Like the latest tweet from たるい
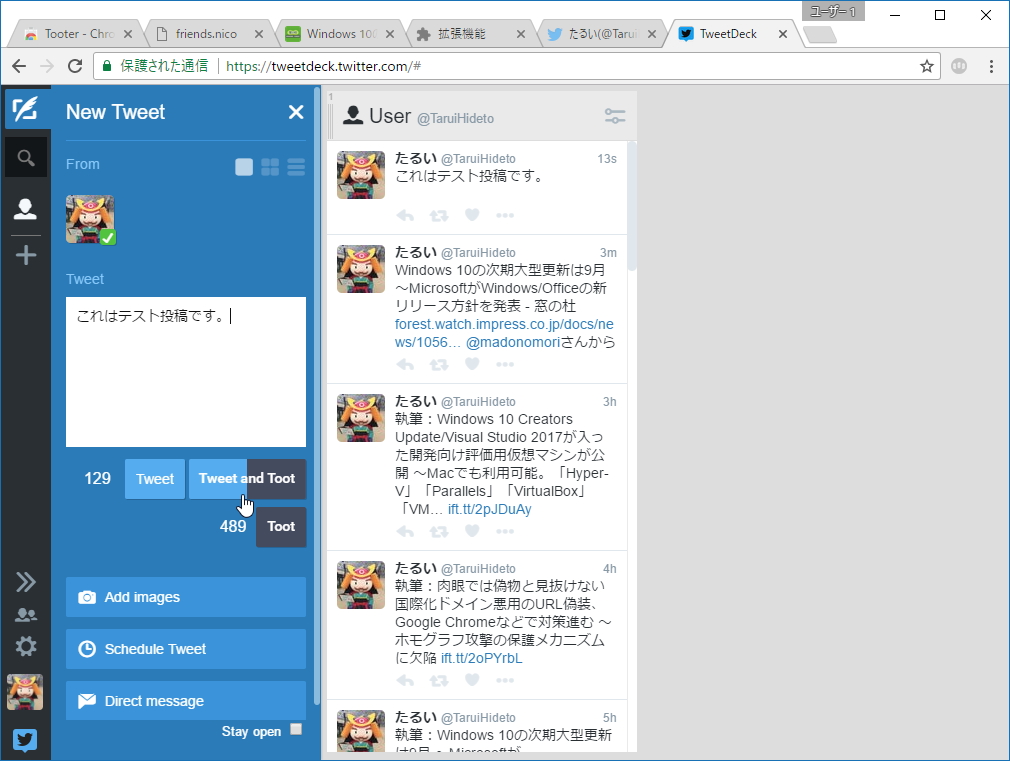Image resolution: width=1010 pixels, height=761 pixels. pos(471,215)
